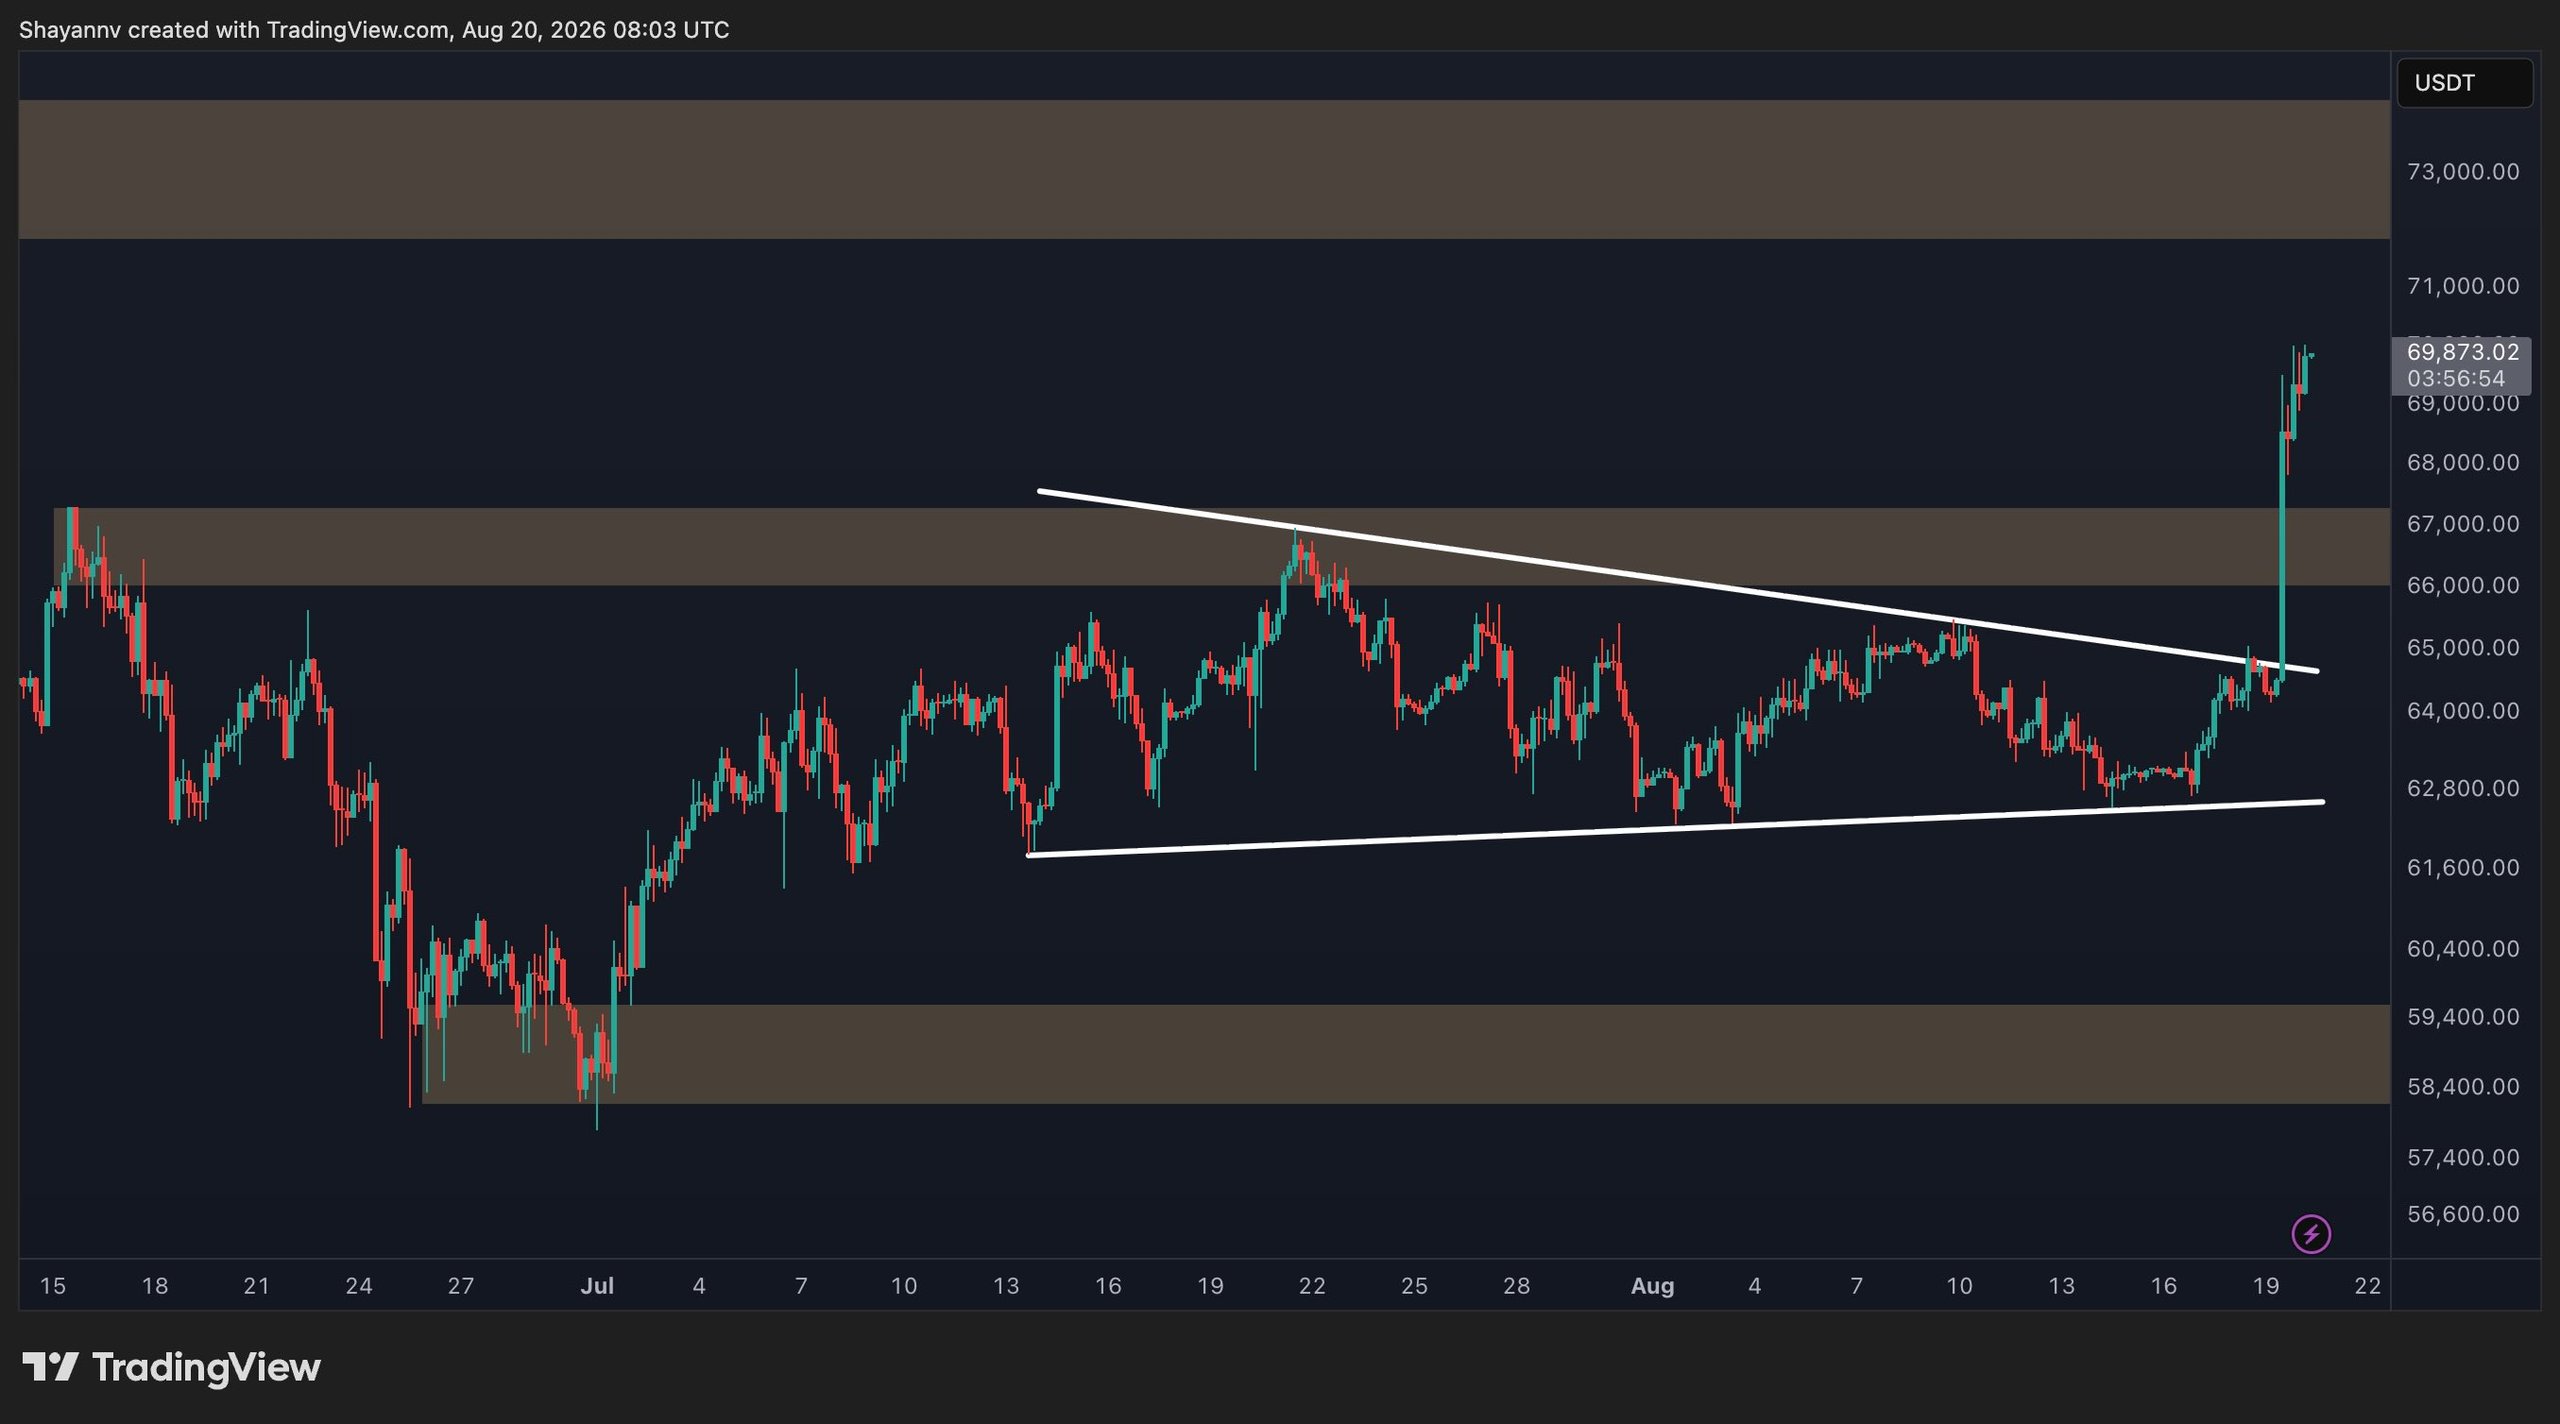Click the current price tag 69,873.02
Screen dimensions: 2560x1424
tap(2462, 352)
